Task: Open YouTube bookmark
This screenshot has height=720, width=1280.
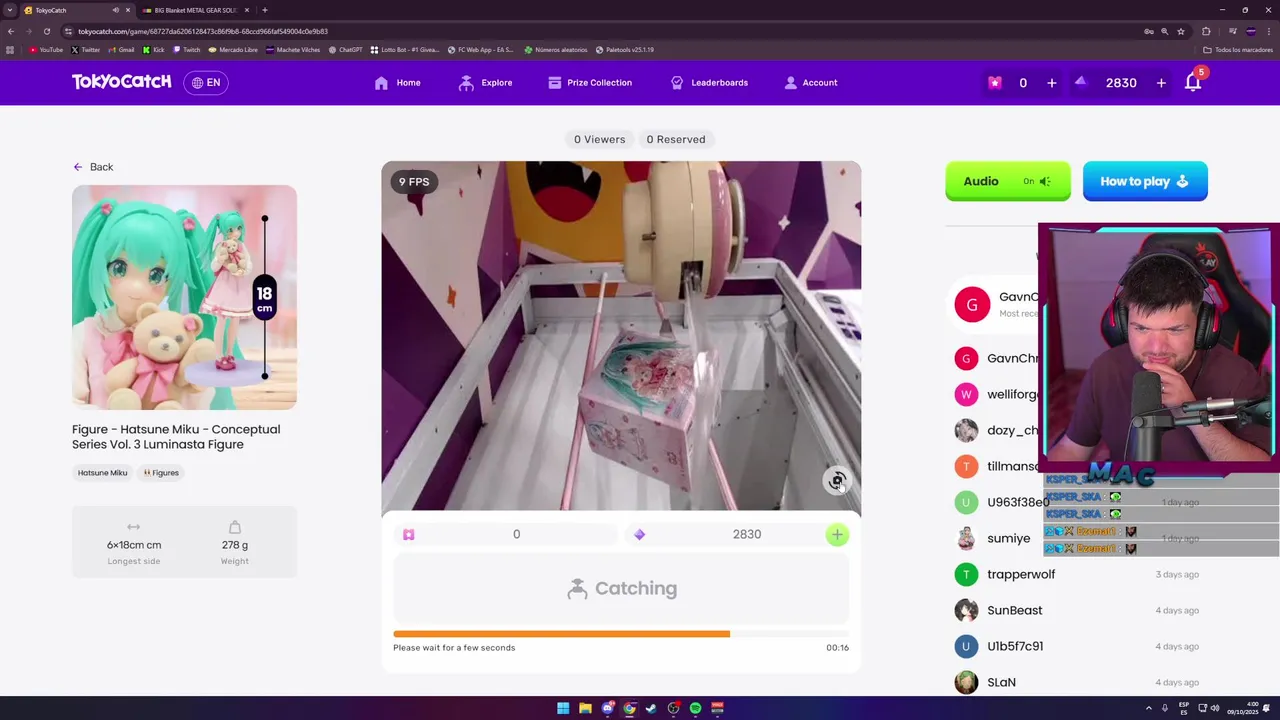Action: 46,49
